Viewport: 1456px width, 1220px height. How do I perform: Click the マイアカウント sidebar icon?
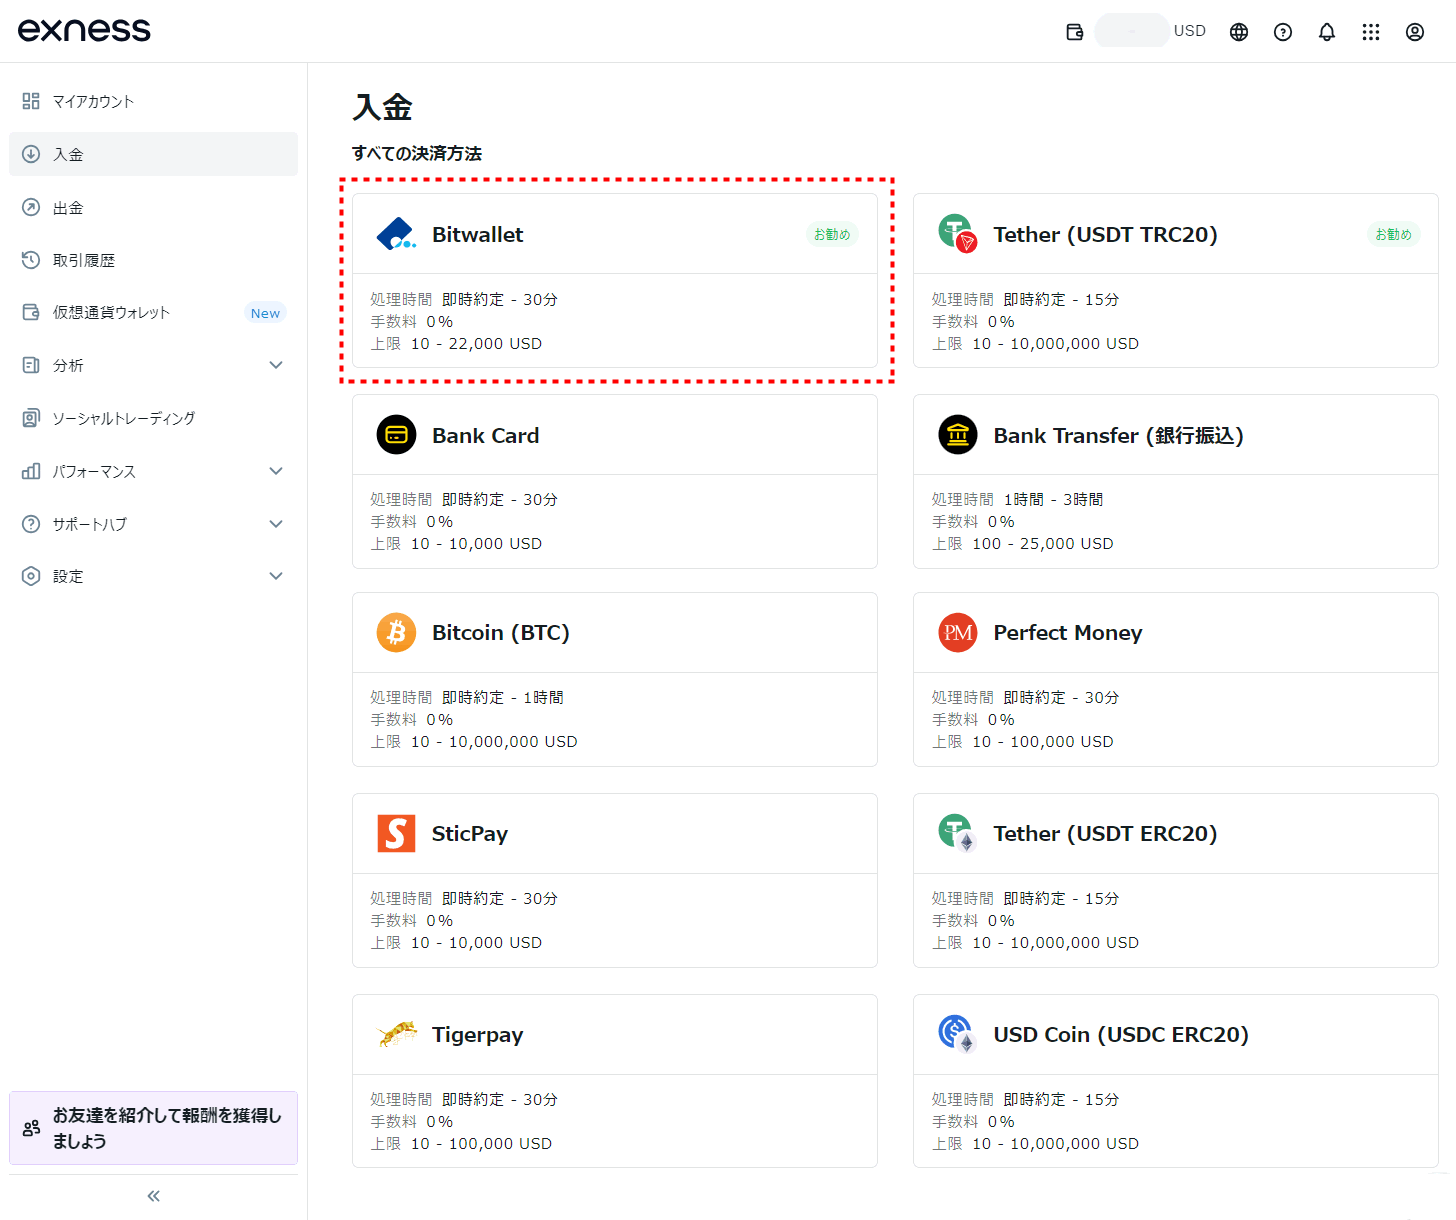pos(31,101)
